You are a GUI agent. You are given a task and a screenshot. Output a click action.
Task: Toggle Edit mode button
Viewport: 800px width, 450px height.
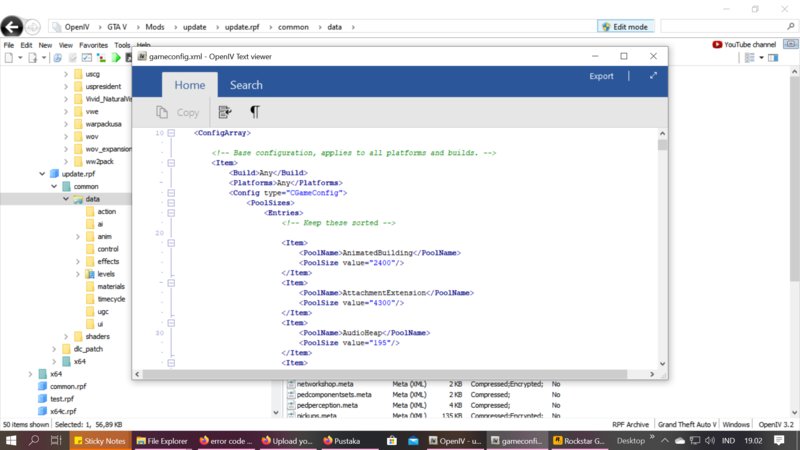(x=625, y=25)
